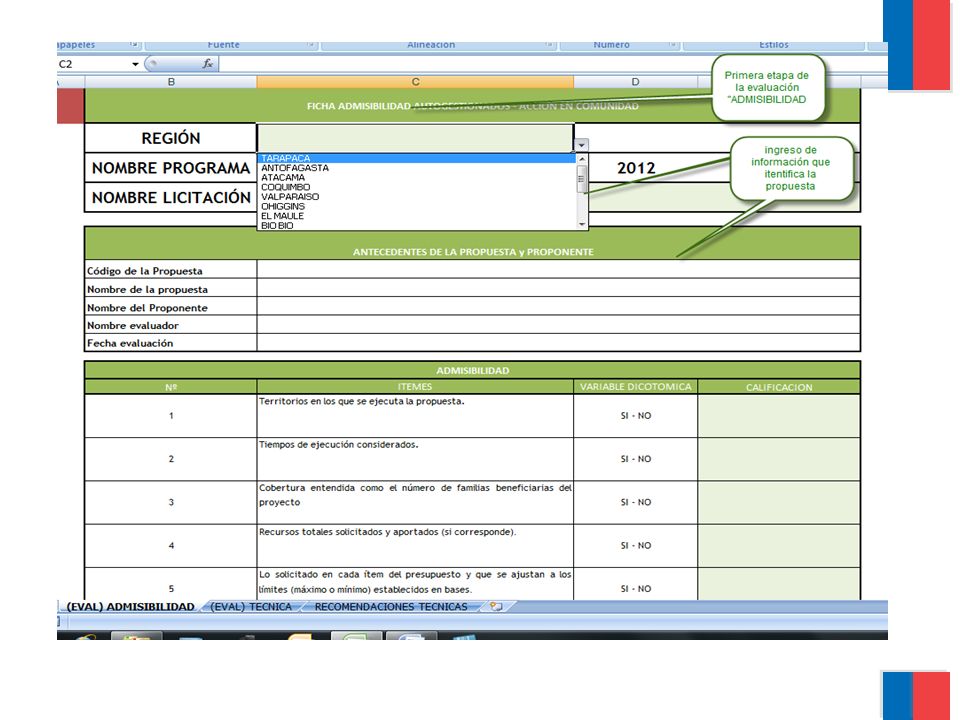Open the Alineación group dialog launcher
The width and height of the screenshot is (960, 720).
[x=549, y=45]
